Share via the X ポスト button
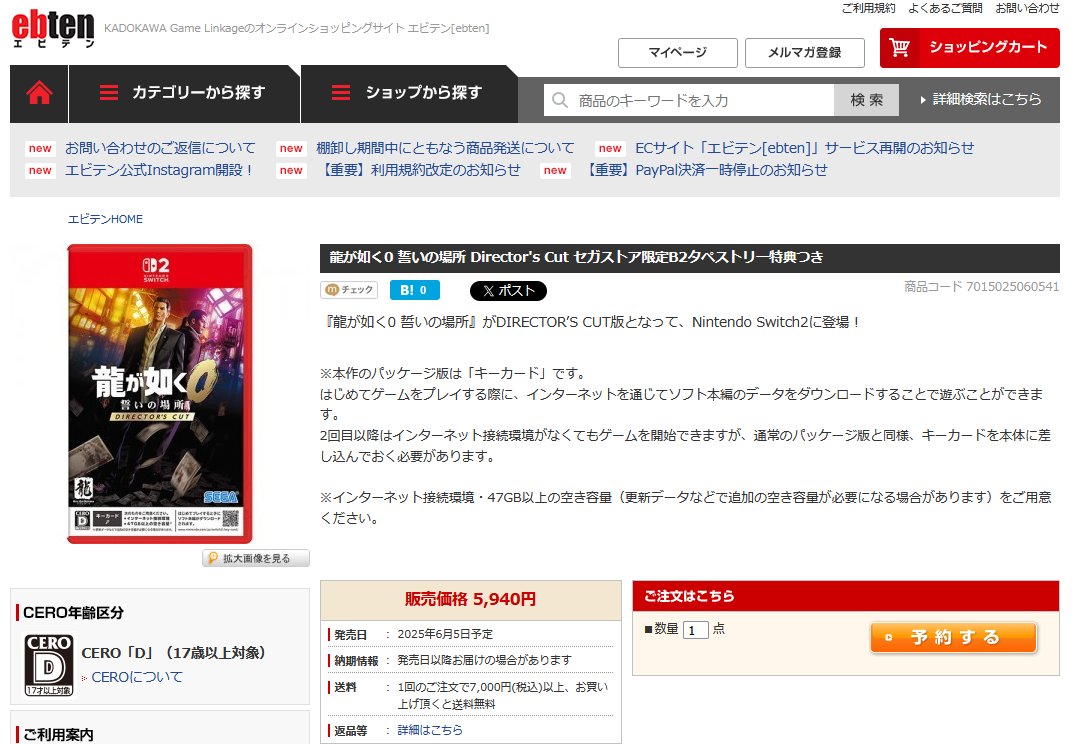This screenshot has width=1078, height=744. pyautogui.click(x=508, y=291)
